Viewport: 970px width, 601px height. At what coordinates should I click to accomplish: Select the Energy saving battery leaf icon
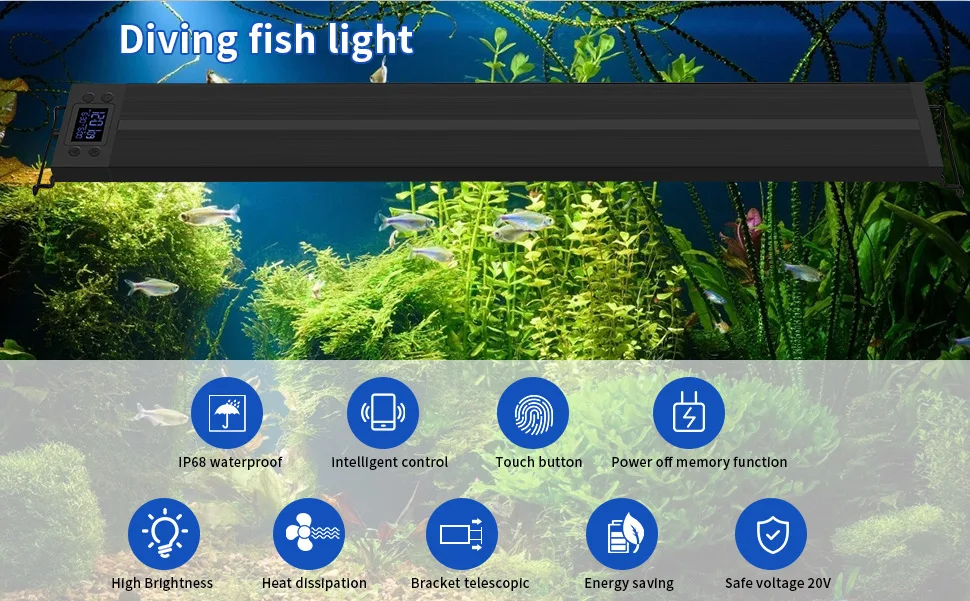coord(622,534)
